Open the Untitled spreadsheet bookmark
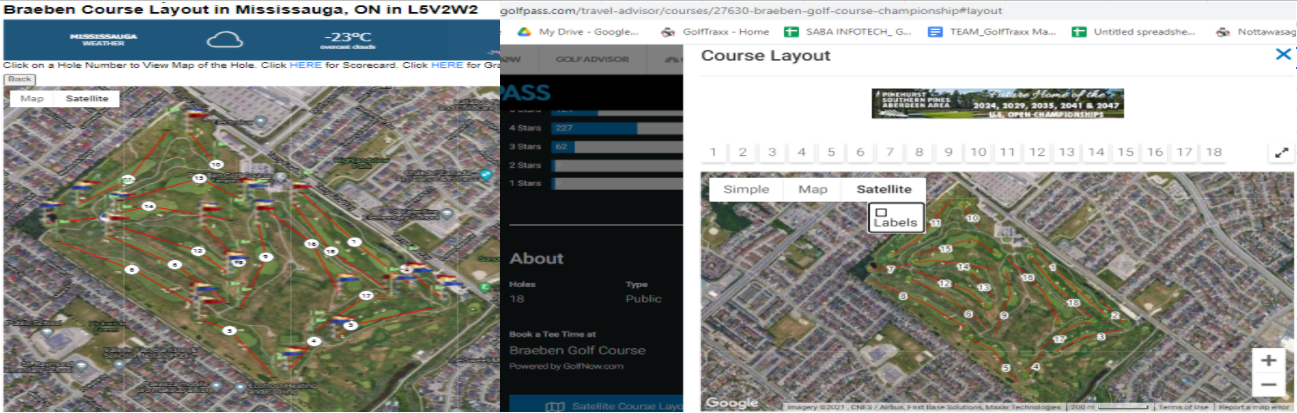1297x413 pixels. tap(1138, 32)
